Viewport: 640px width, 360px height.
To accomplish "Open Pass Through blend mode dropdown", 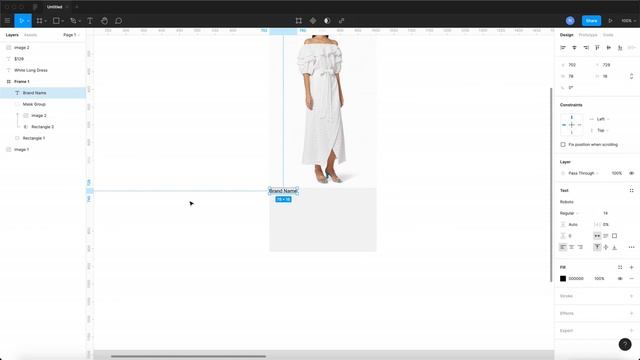I will click(x=583, y=173).
